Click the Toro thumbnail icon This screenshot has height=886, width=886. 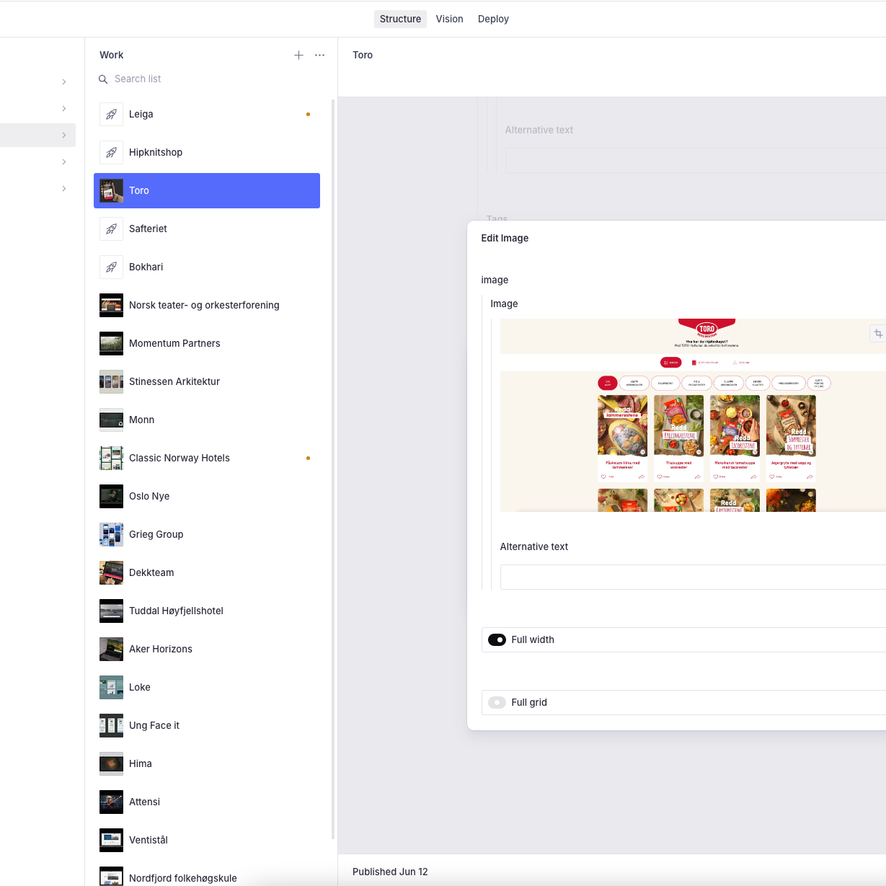(111, 190)
